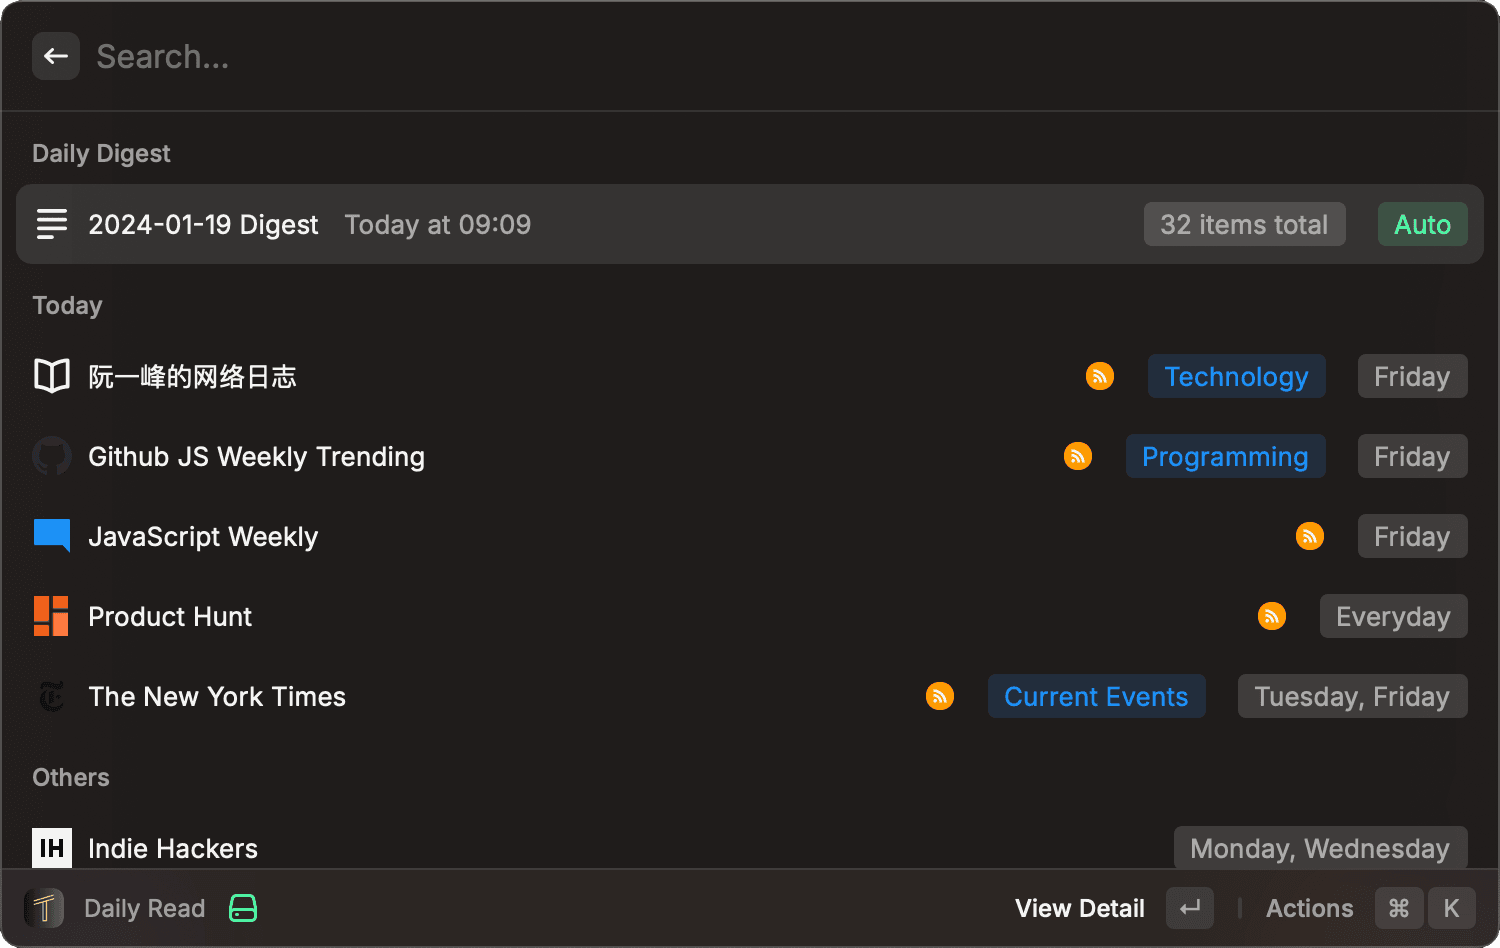This screenshot has width=1500, height=948.
Task: Click the Daily Read app icon
Action: 44,908
